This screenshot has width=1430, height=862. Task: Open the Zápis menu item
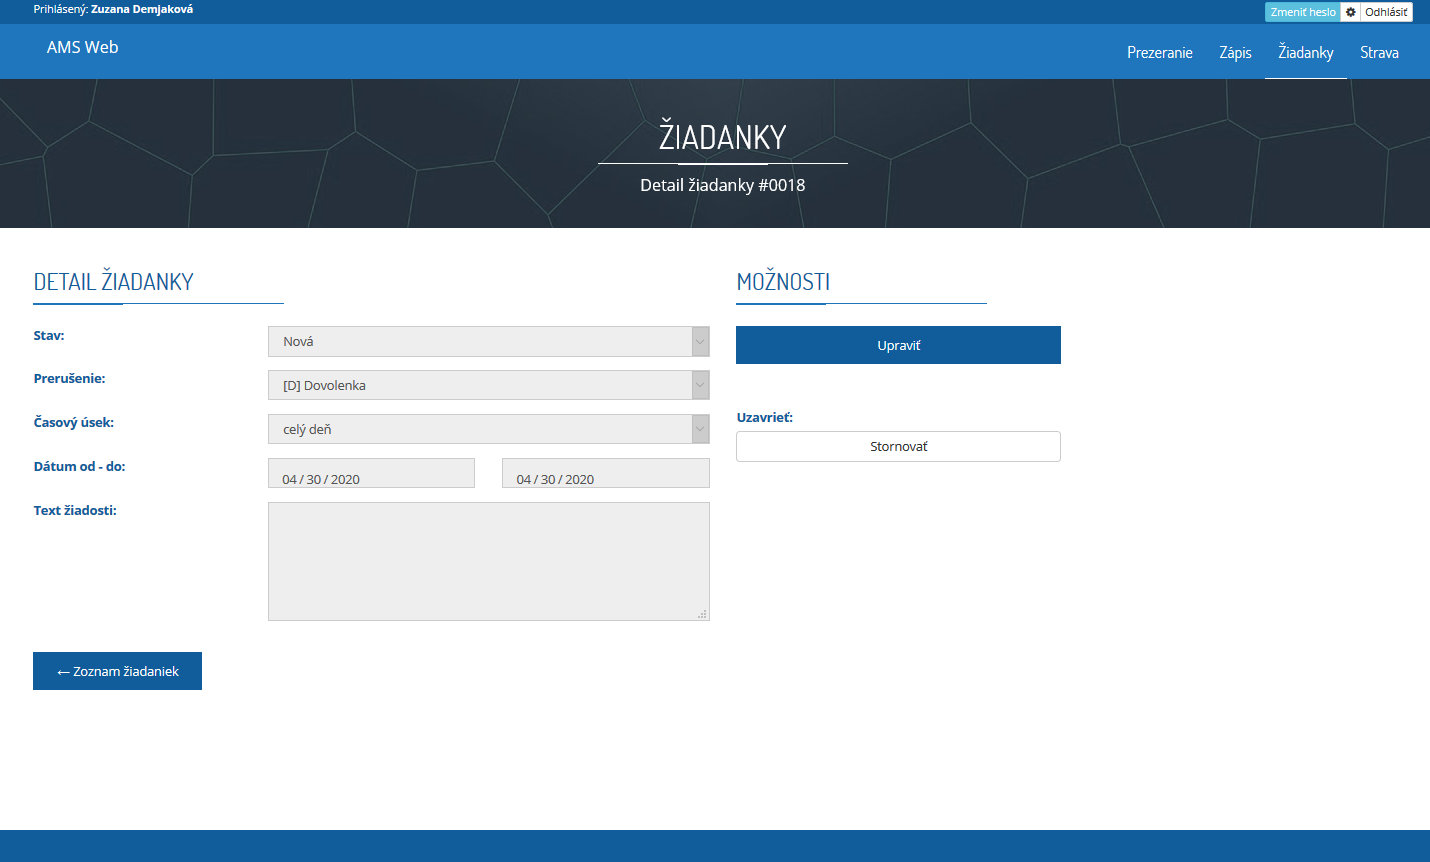click(1235, 52)
